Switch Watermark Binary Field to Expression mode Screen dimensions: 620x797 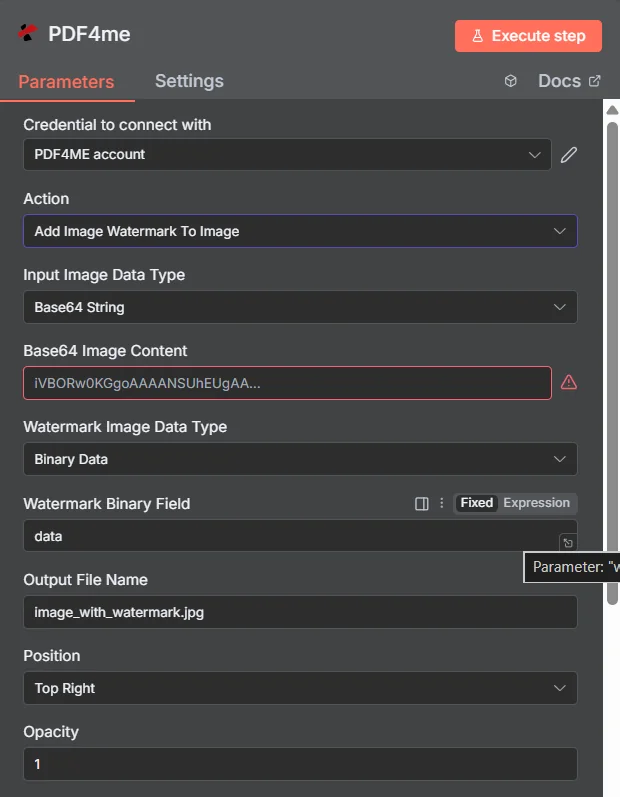click(536, 503)
